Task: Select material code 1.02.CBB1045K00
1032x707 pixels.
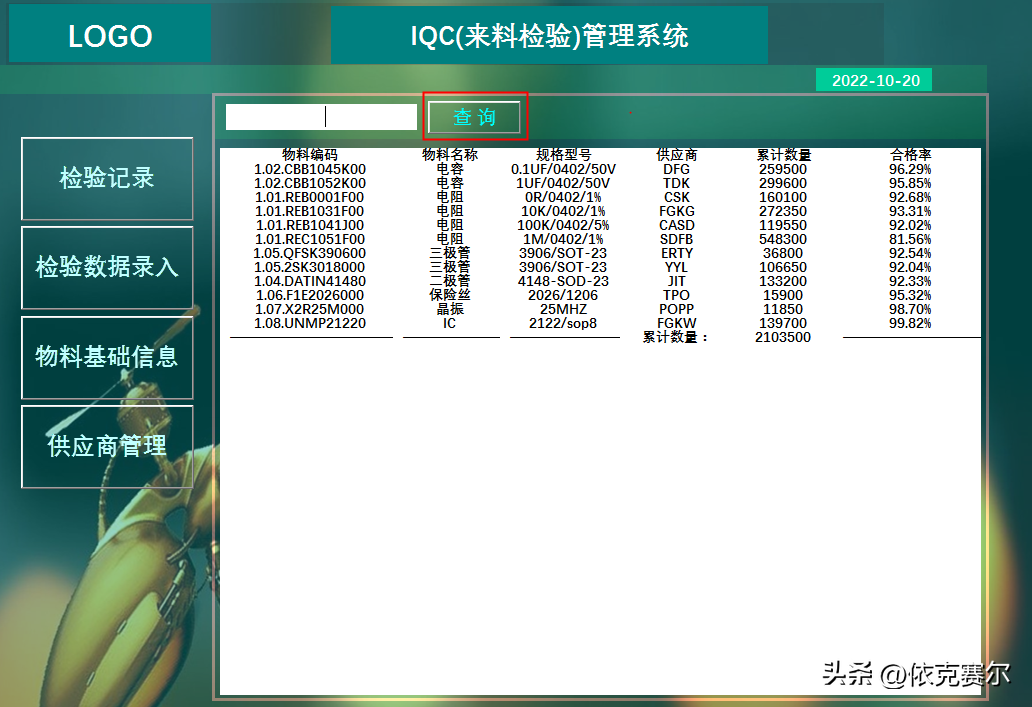Action: click(310, 169)
